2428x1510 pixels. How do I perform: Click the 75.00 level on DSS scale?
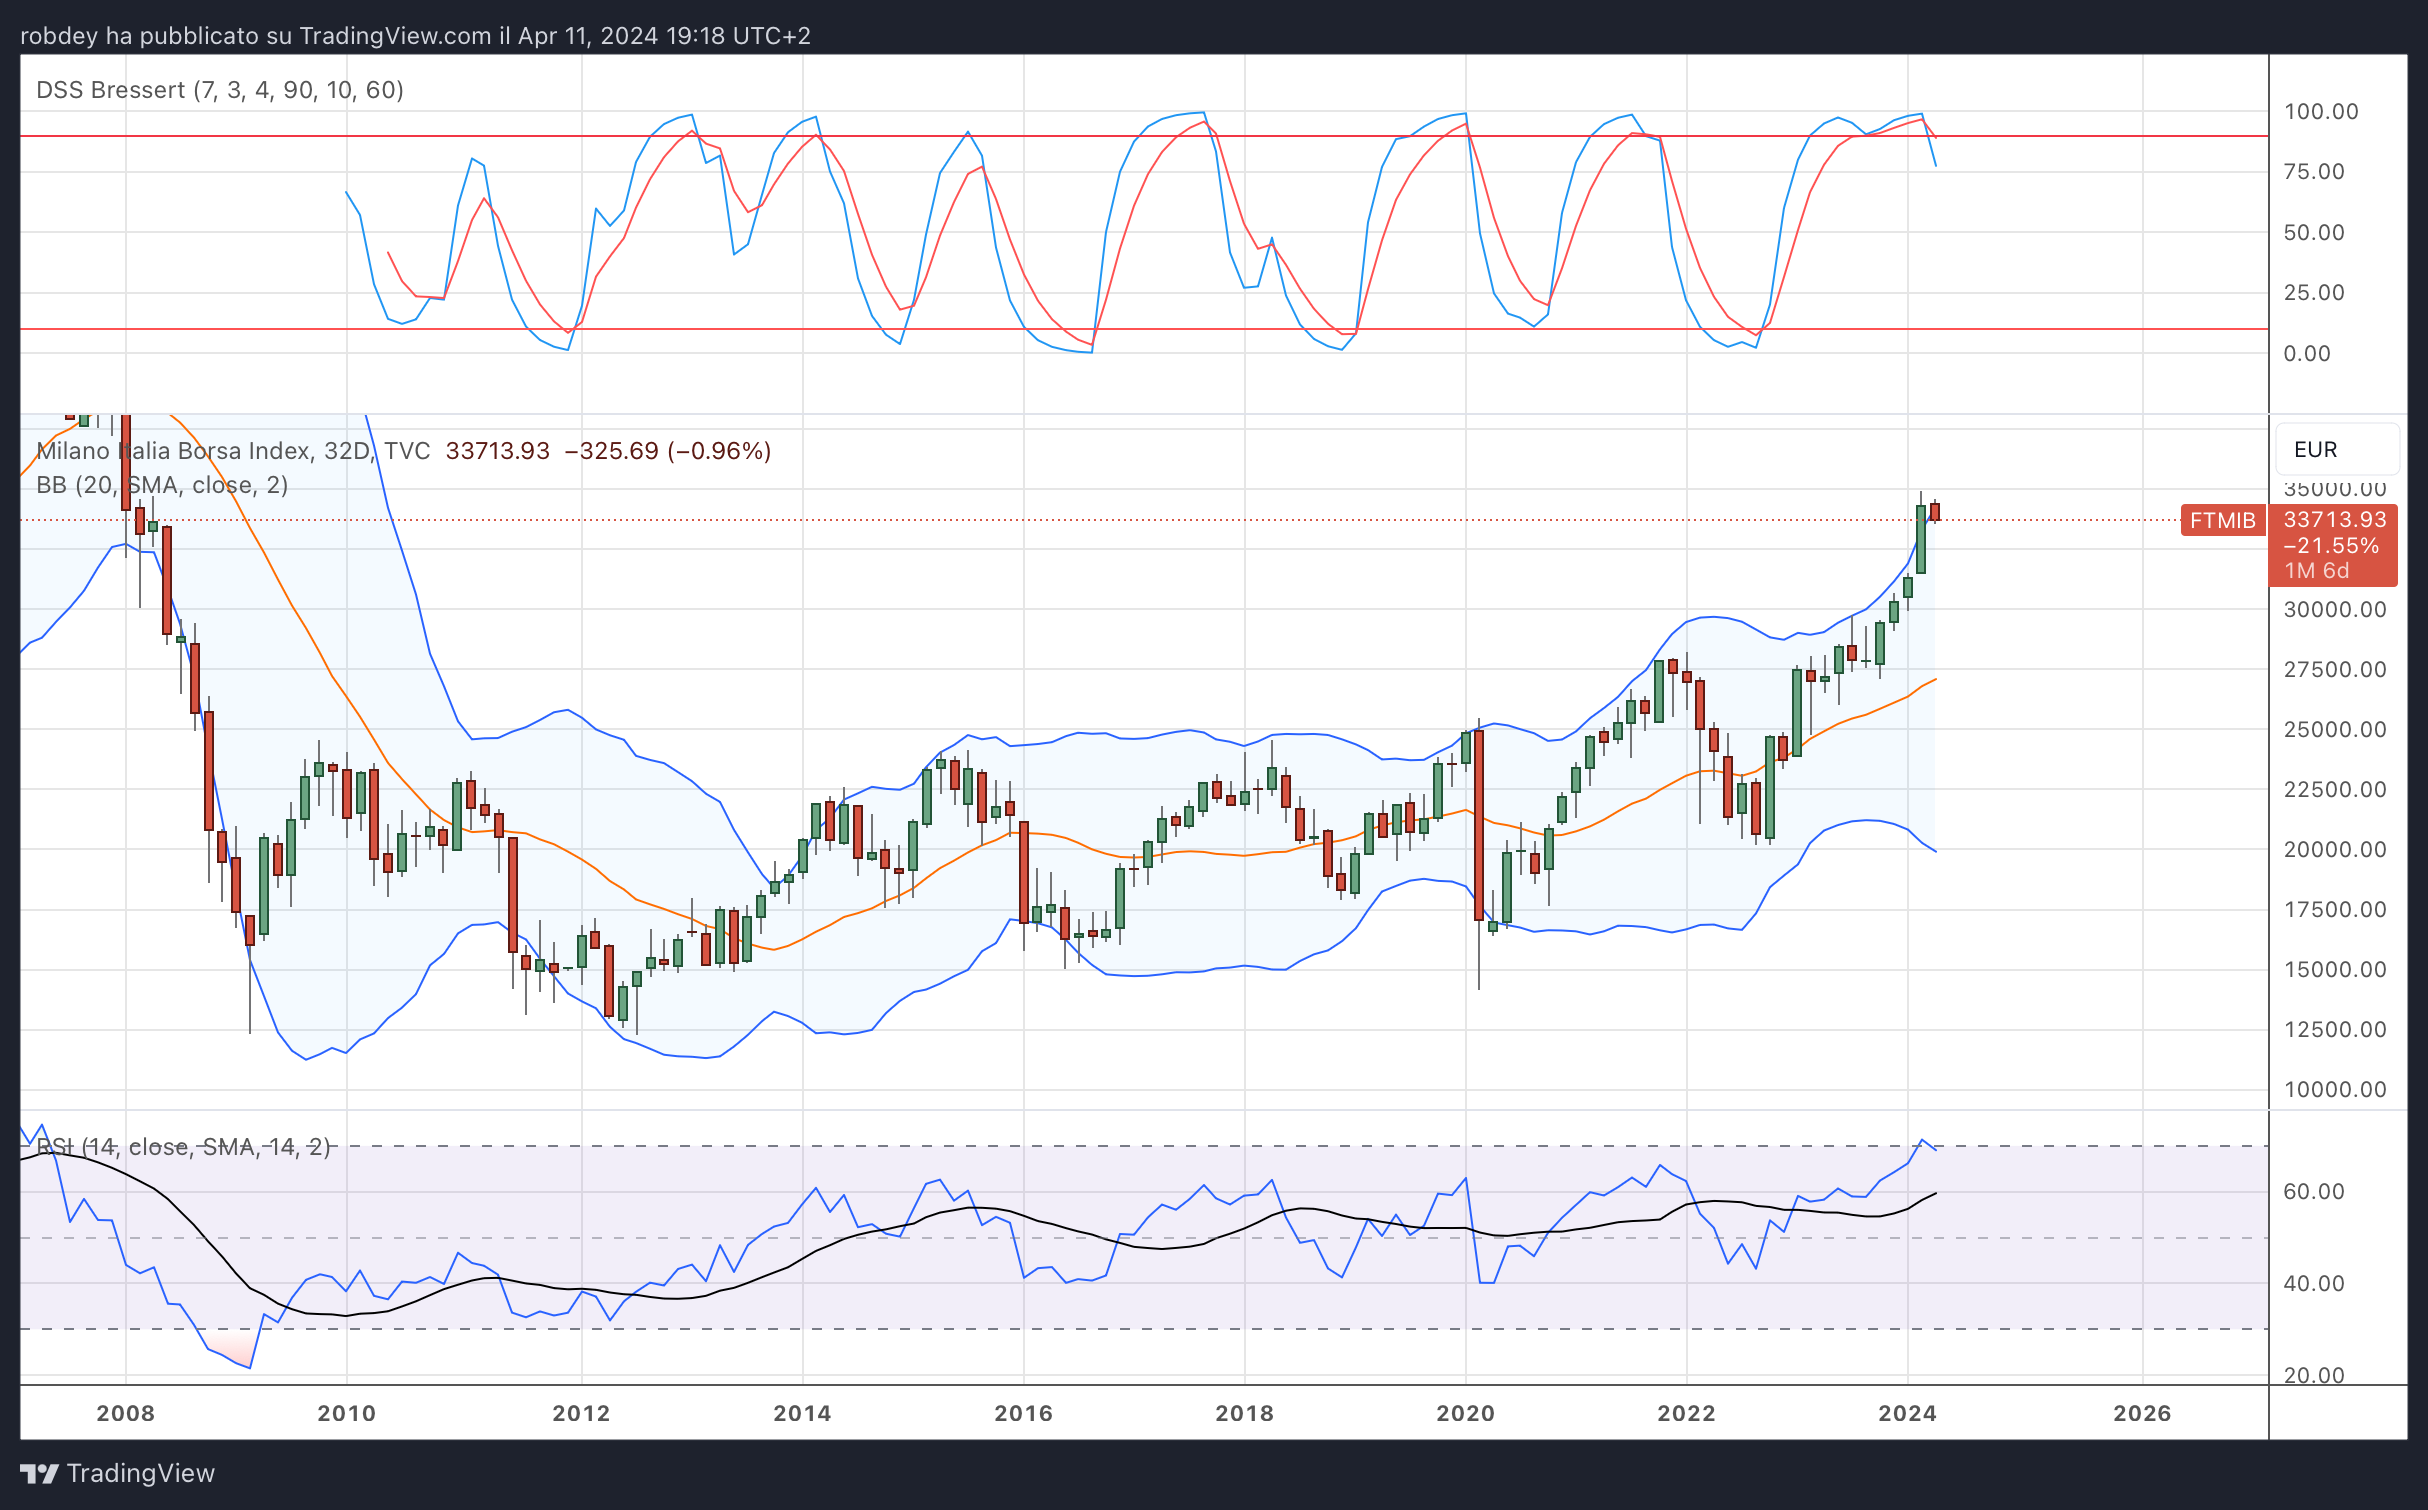tap(2314, 171)
